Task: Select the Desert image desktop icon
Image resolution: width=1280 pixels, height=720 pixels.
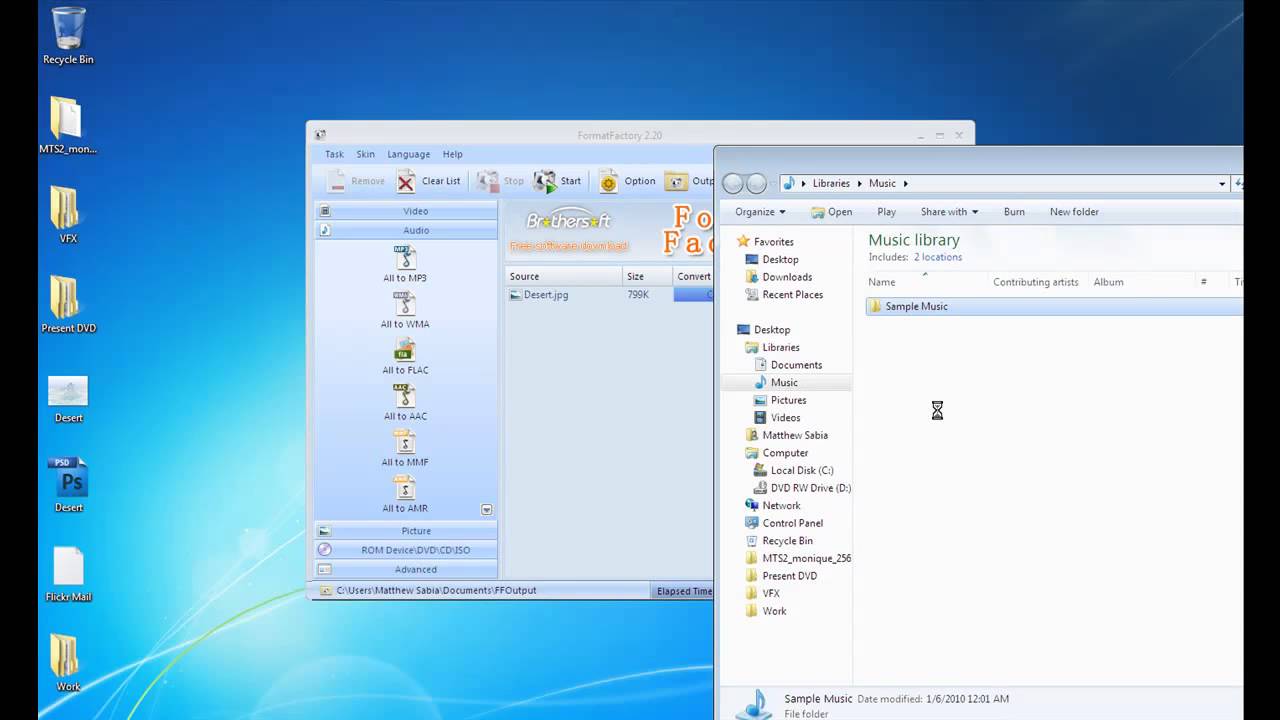Action: click(x=68, y=399)
